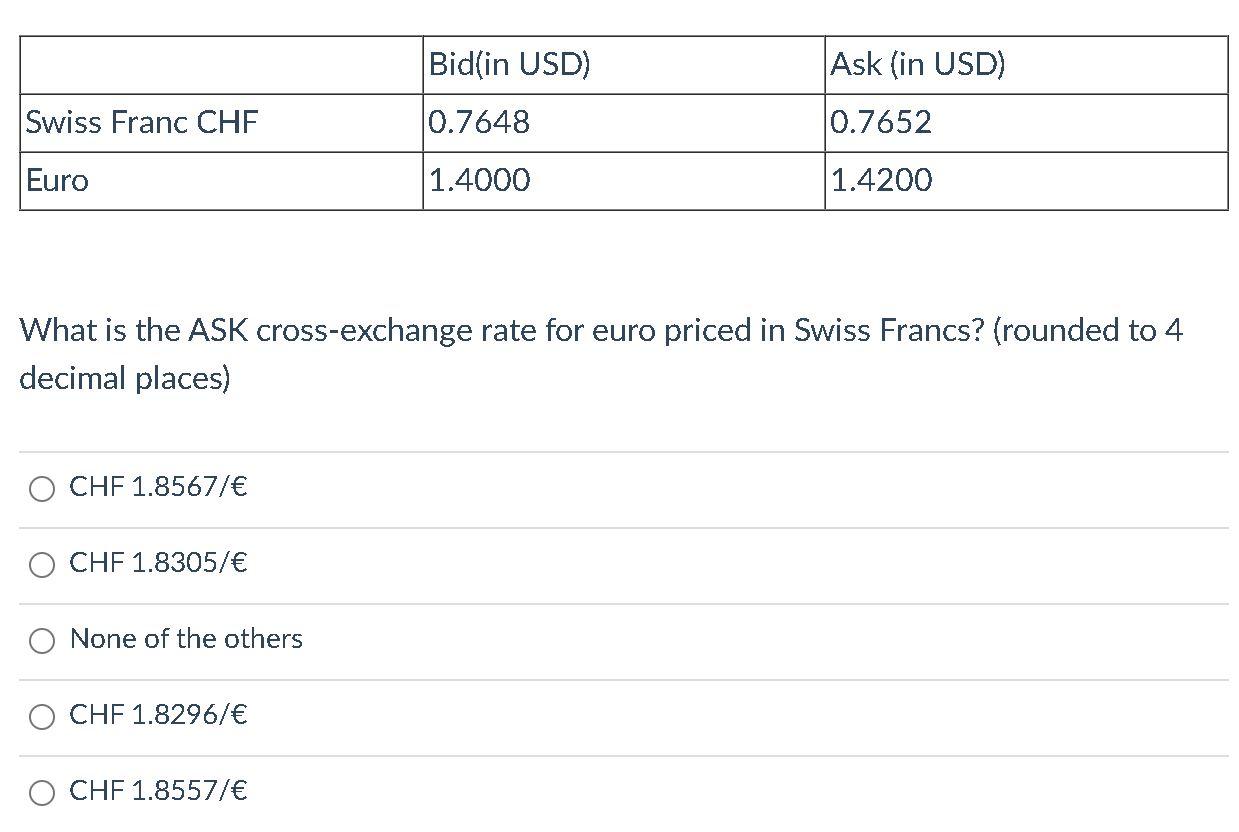
Task: Select the CHF 1.8557/€ radio circle
Action: (42, 793)
